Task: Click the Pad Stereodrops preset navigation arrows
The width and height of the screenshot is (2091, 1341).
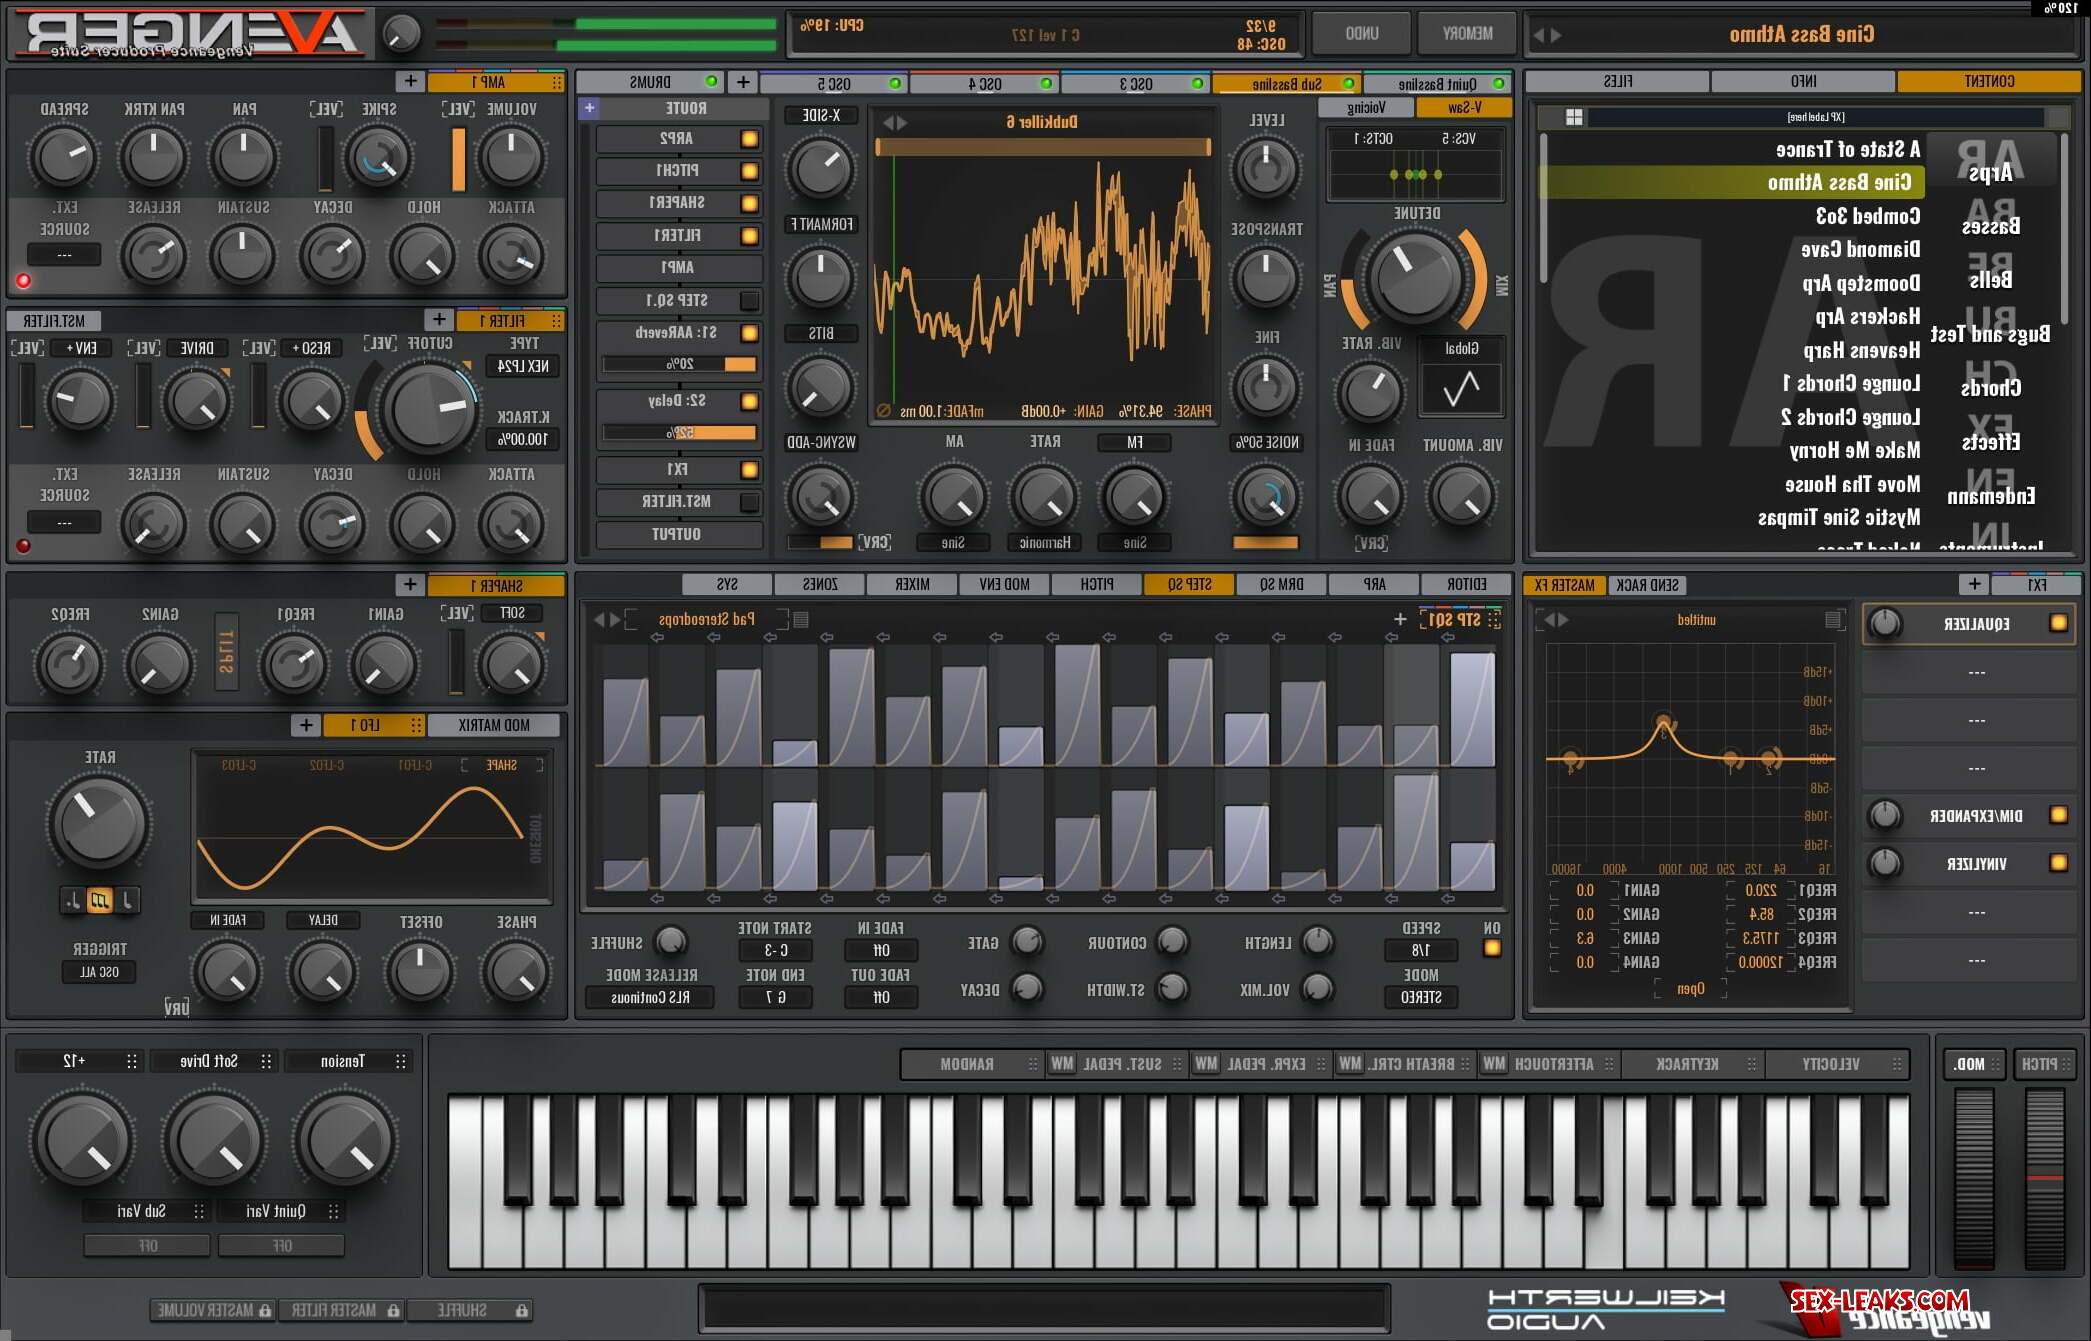Action: tap(607, 620)
